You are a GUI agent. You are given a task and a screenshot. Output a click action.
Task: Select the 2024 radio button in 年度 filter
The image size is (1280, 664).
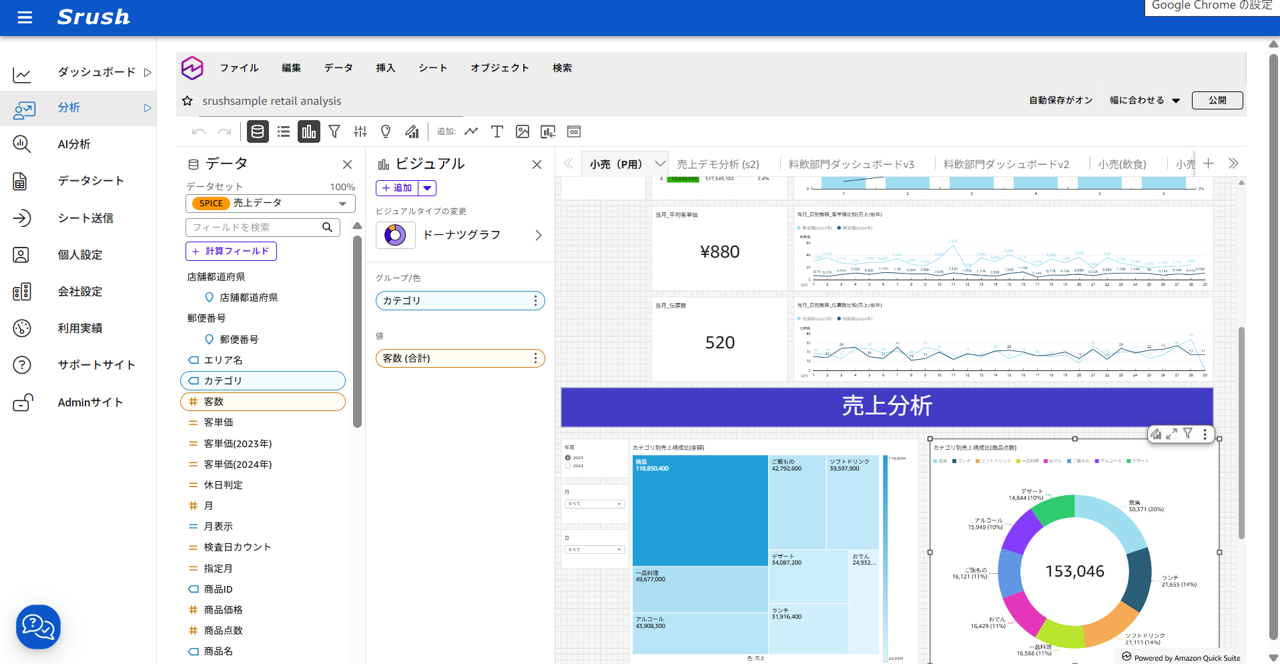(x=567, y=466)
